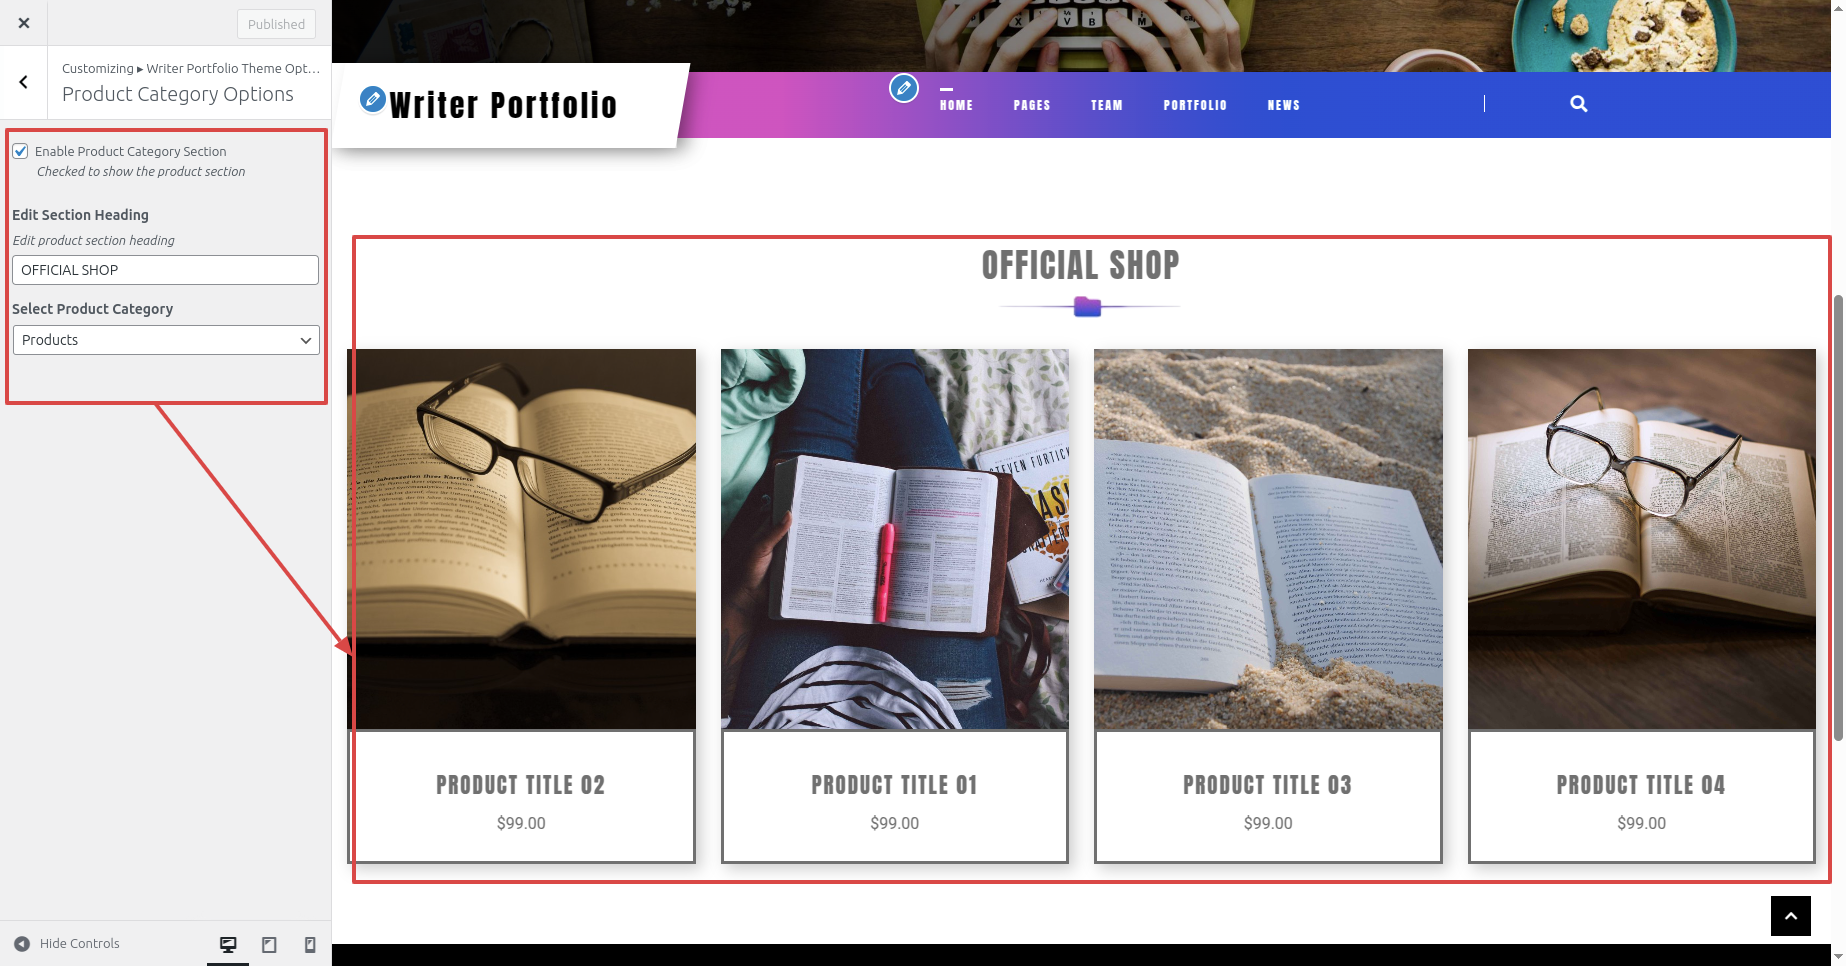Image resolution: width=1846 pixels, height=966 pixels.
Task: Open the PAGES menu item
Action: tap(1032, 105)
